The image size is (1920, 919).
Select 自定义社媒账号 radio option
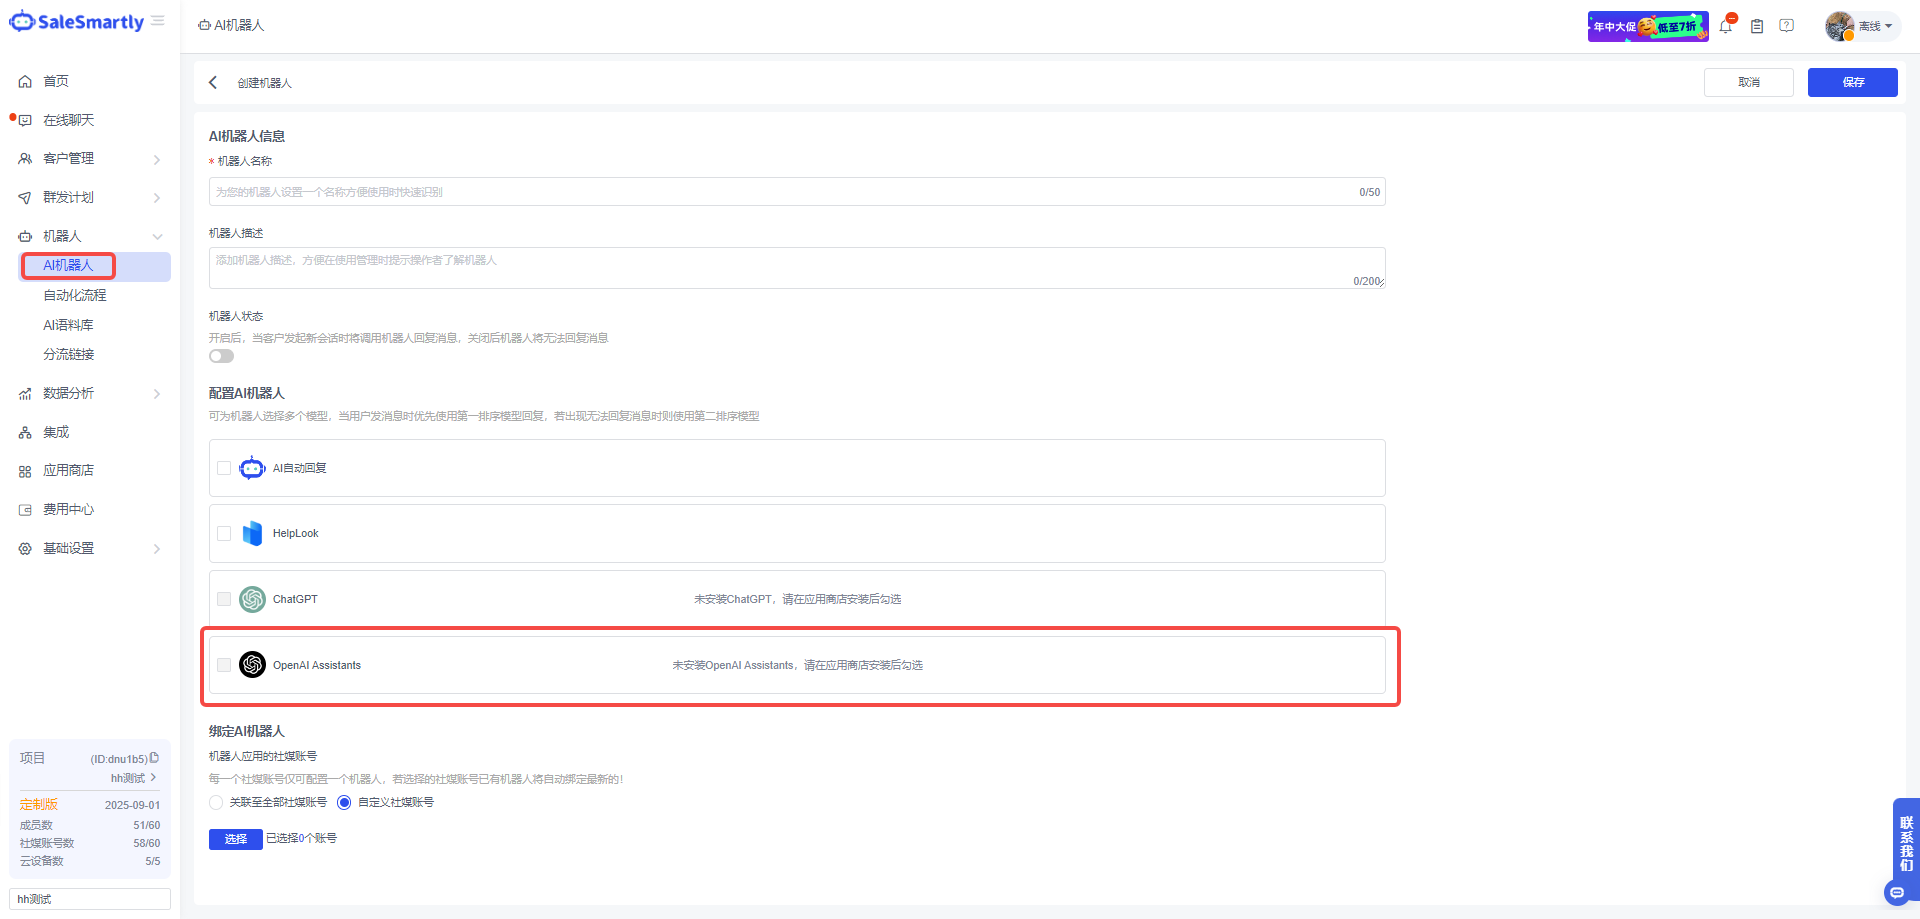pyautogui.click(x=344, y=802)
